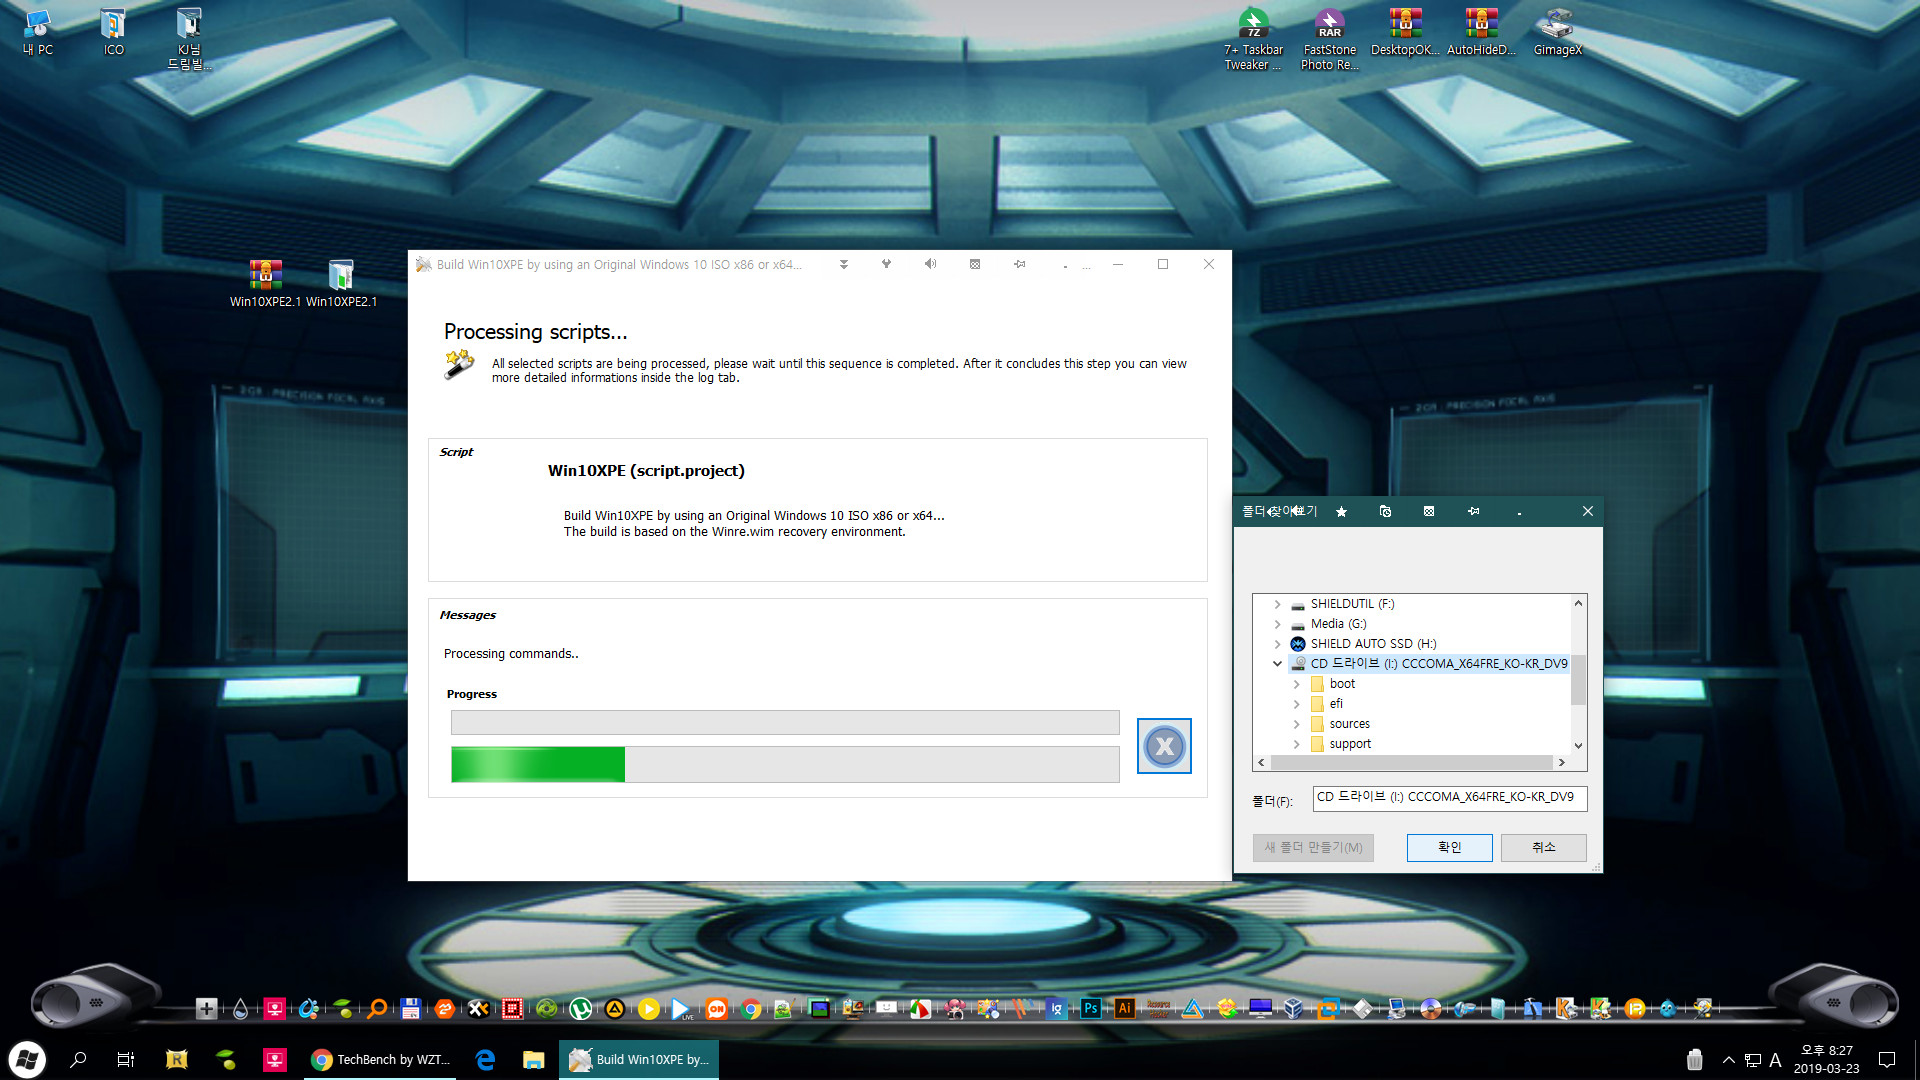This screenshot has height=1080, width=1920.
Task: Open taskbar search magnifier
Action: [78, 1059]
